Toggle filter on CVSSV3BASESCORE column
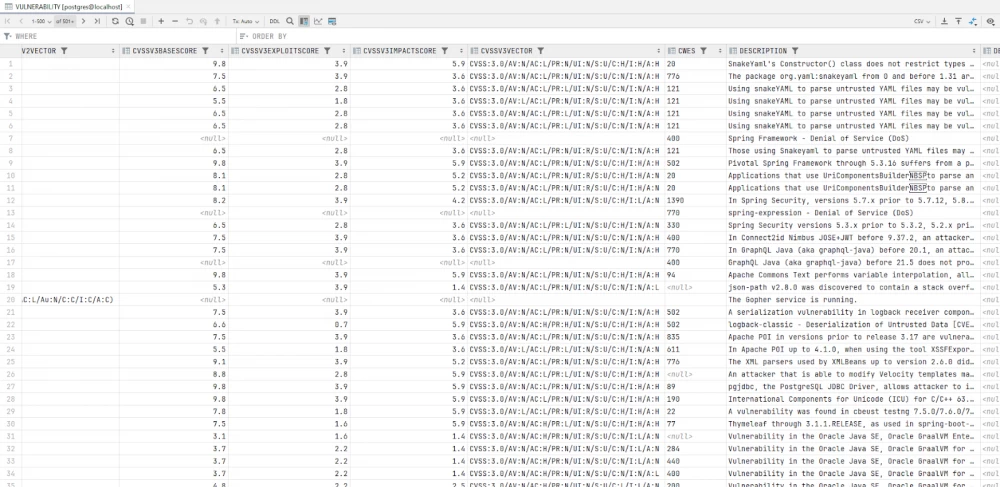This screenshot has width=1000, height=487. coord(205,51)
